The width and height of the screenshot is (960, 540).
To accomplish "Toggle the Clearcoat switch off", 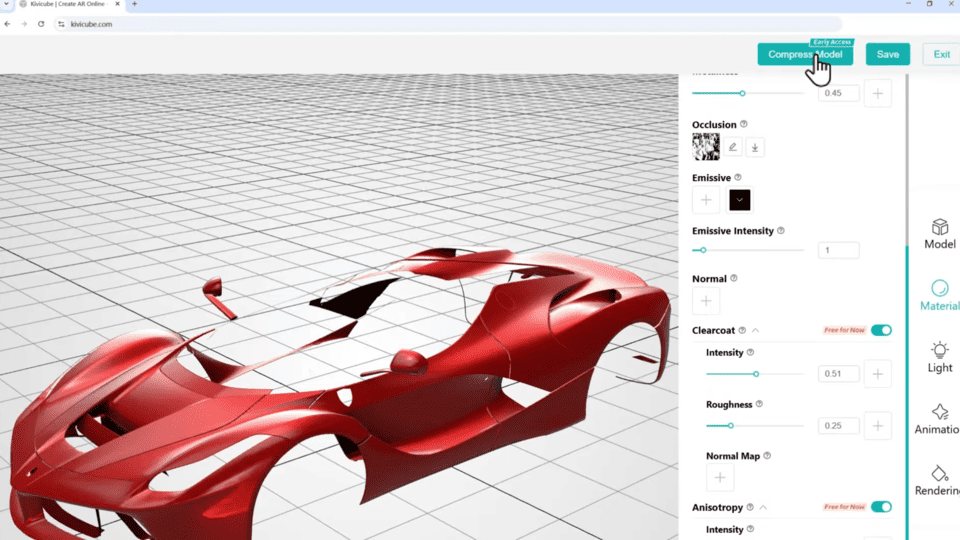I will tap(881, 331).
